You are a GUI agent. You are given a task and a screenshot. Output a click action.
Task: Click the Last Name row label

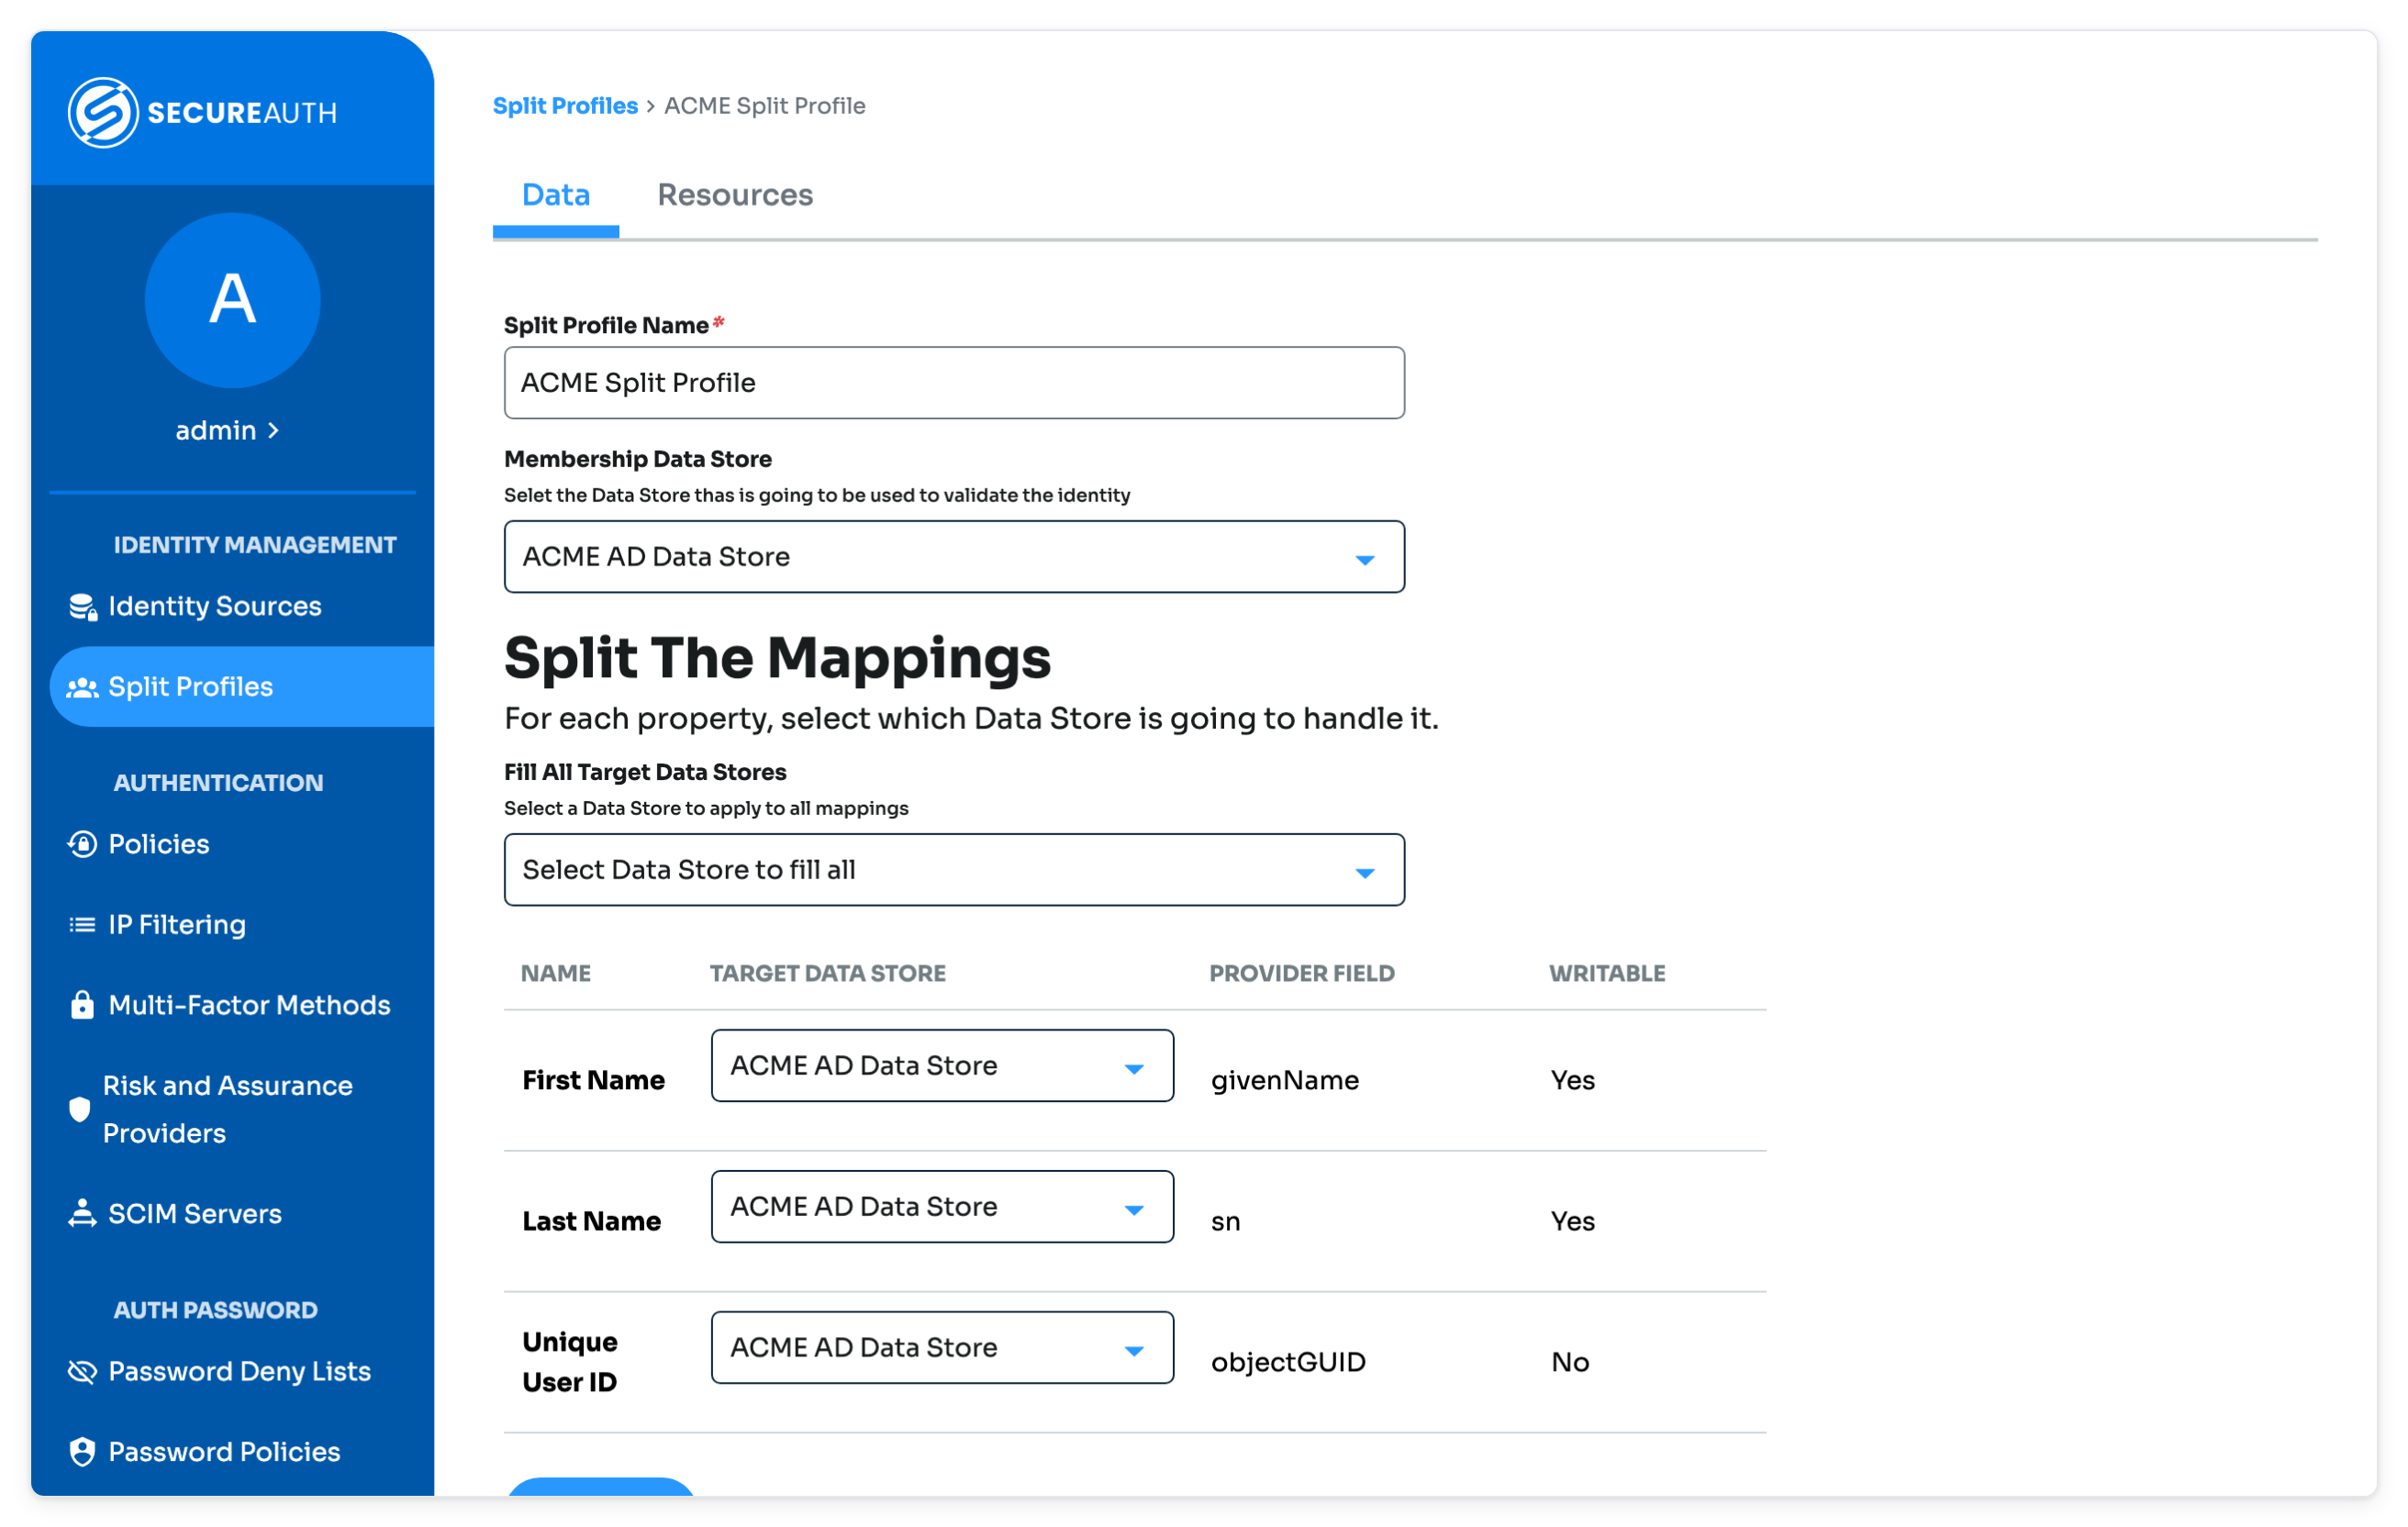pos(591,1221)
